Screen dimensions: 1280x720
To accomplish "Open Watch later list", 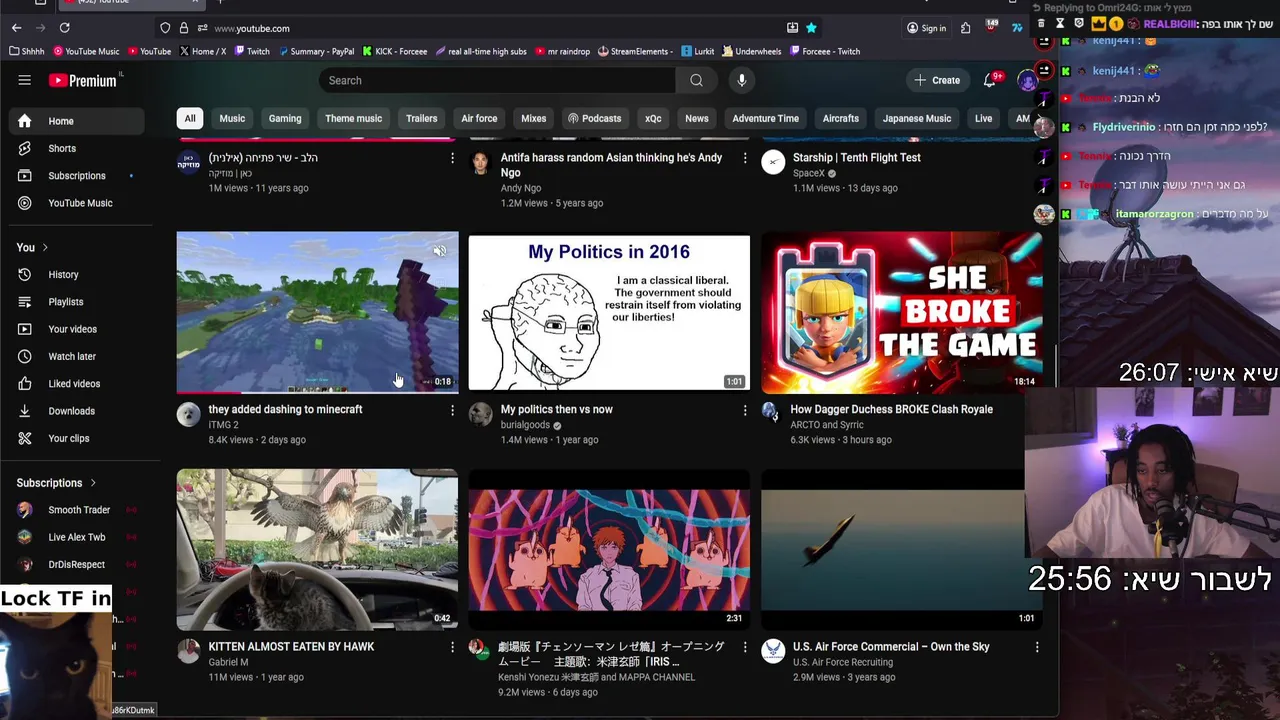I will click(78, 356).
